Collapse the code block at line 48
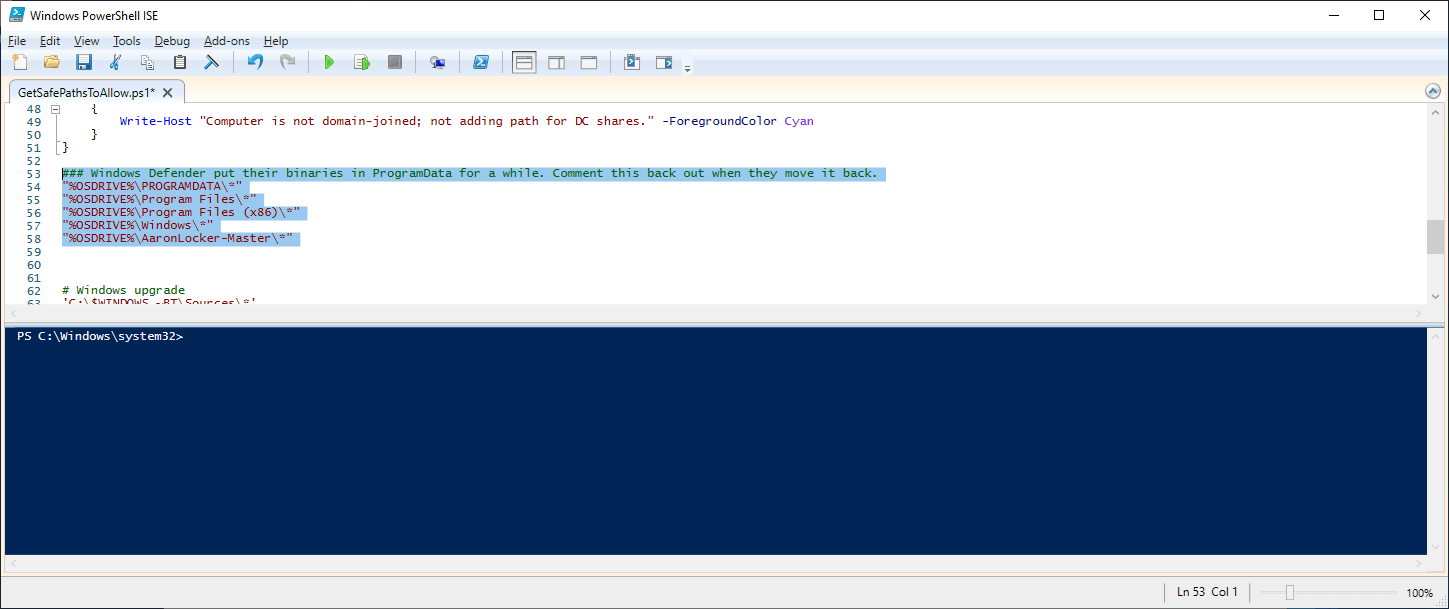 pos(56,109)
